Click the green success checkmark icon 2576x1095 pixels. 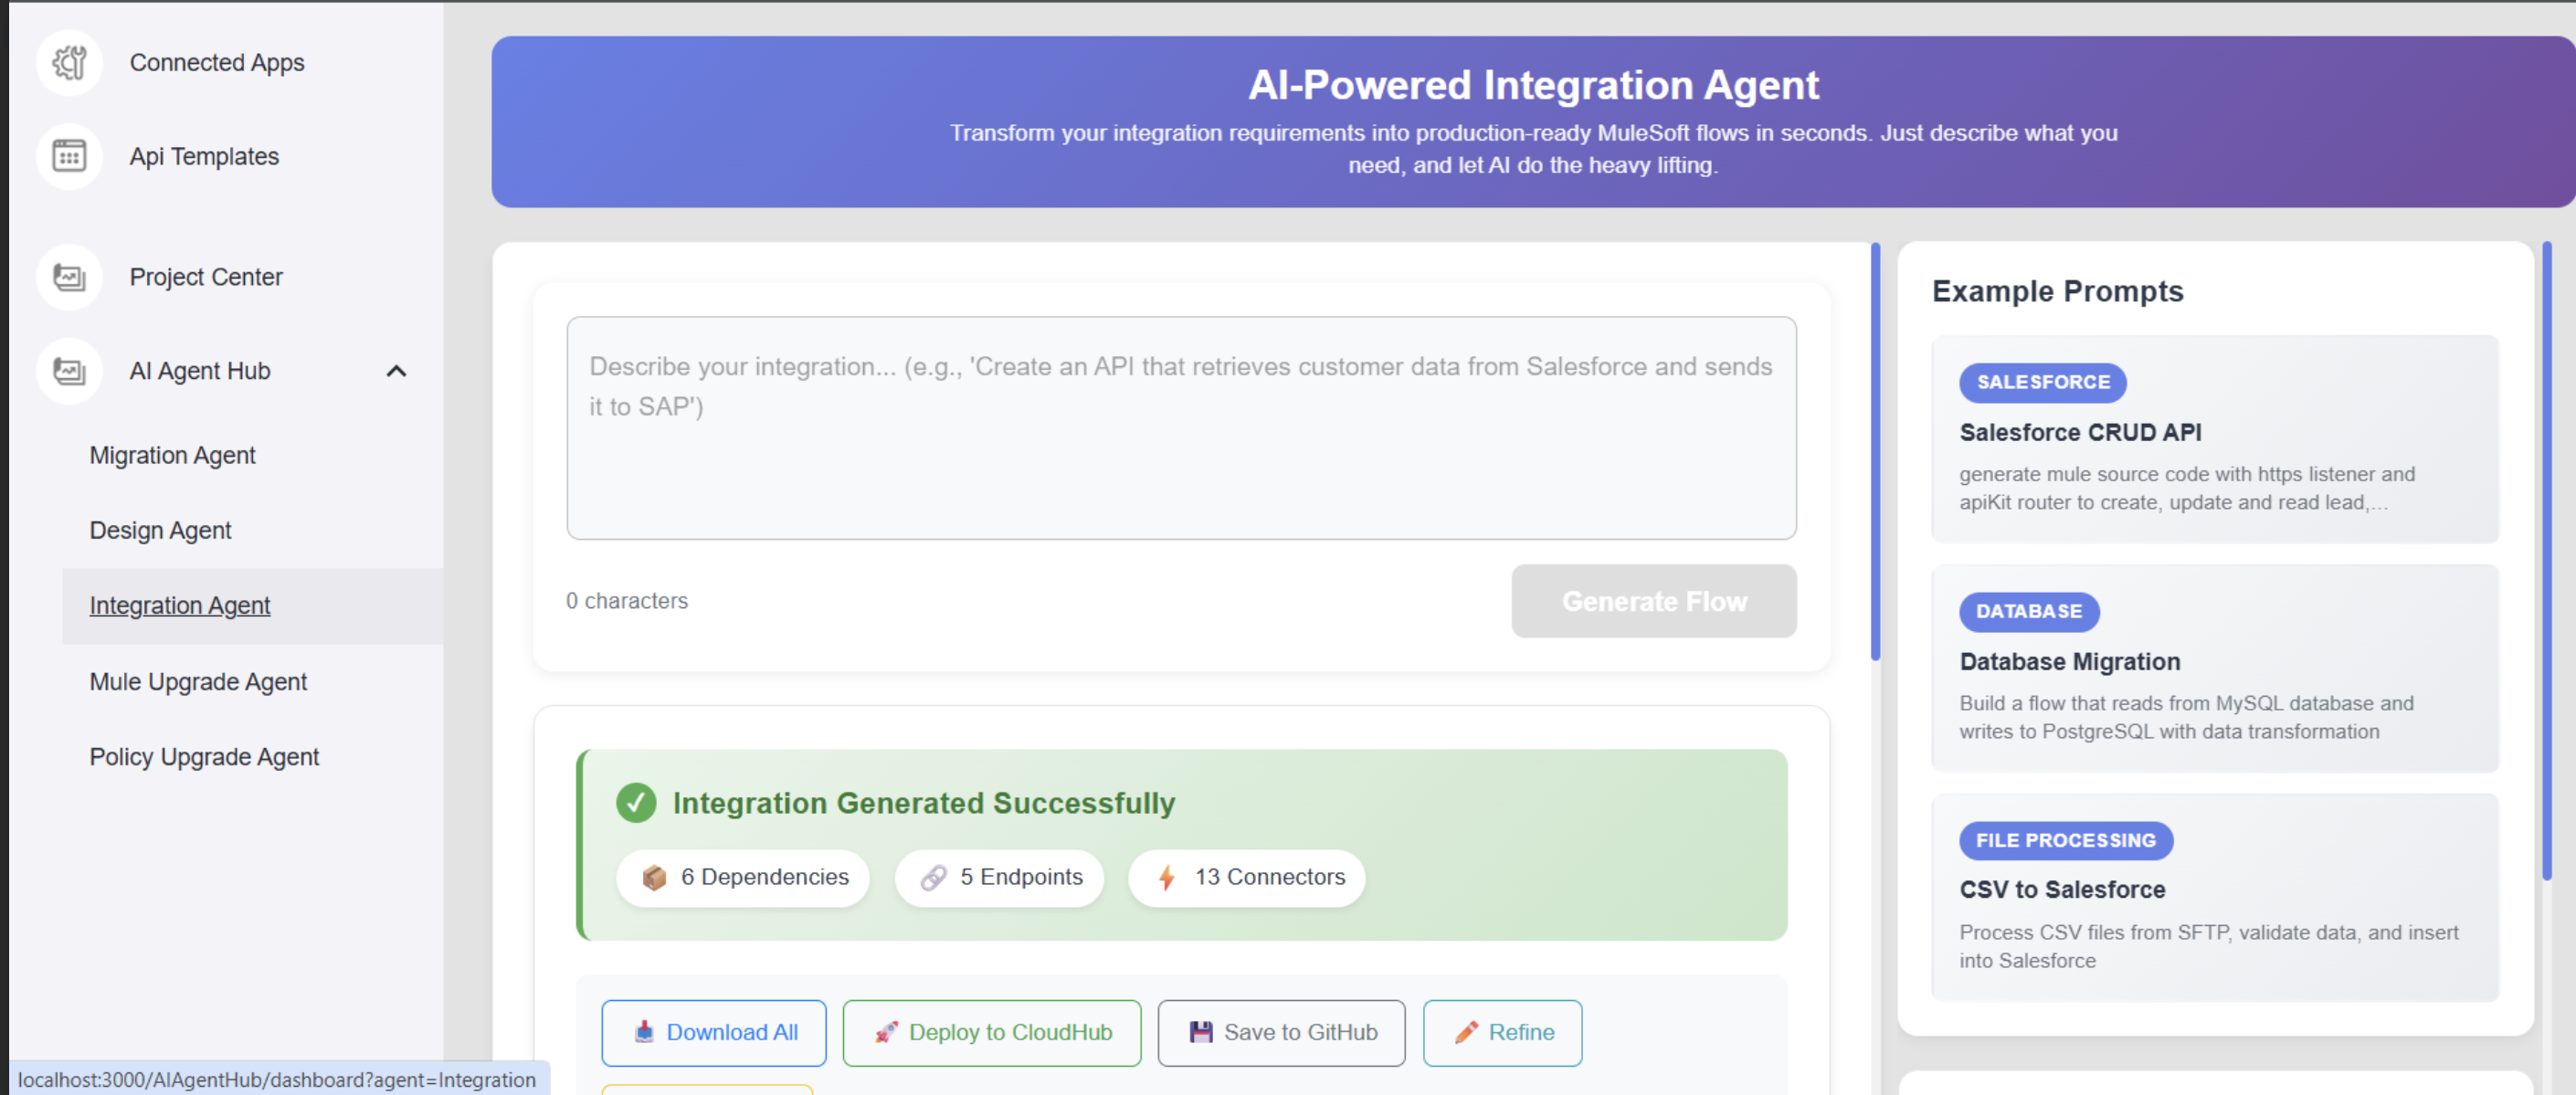(636, 803)
